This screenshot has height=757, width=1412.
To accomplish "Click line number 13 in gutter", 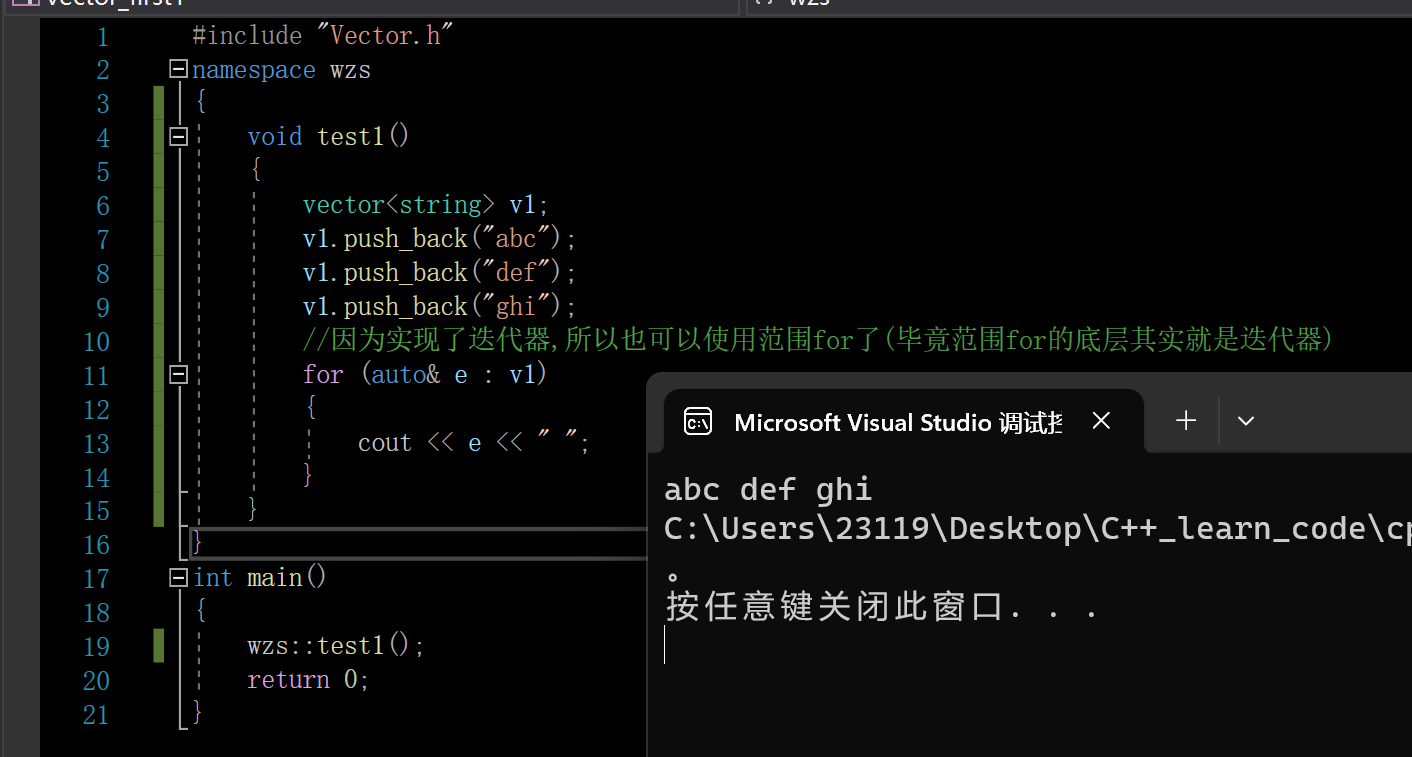I will (x=96, y=444).
